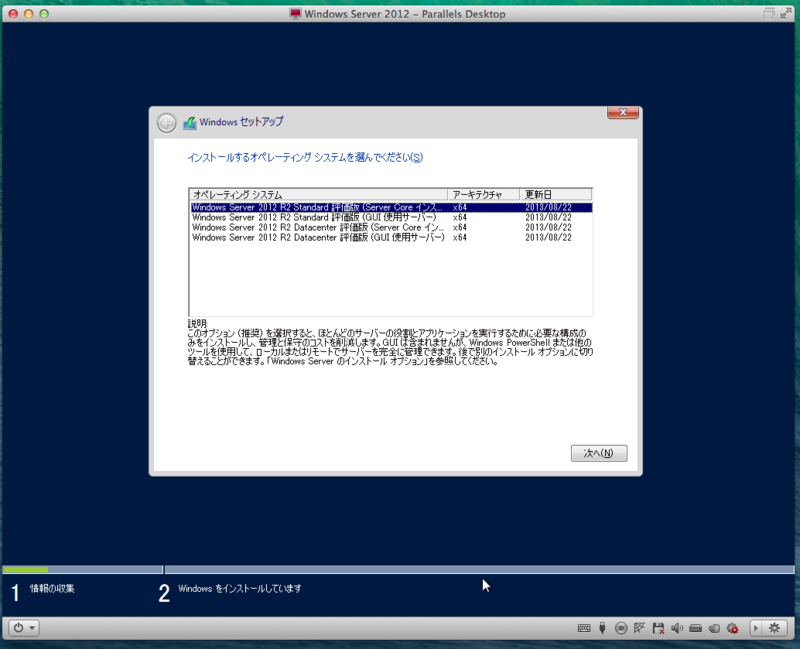
Task: Click the Windows Setup title icon
Action: click(x=190, y=122)
